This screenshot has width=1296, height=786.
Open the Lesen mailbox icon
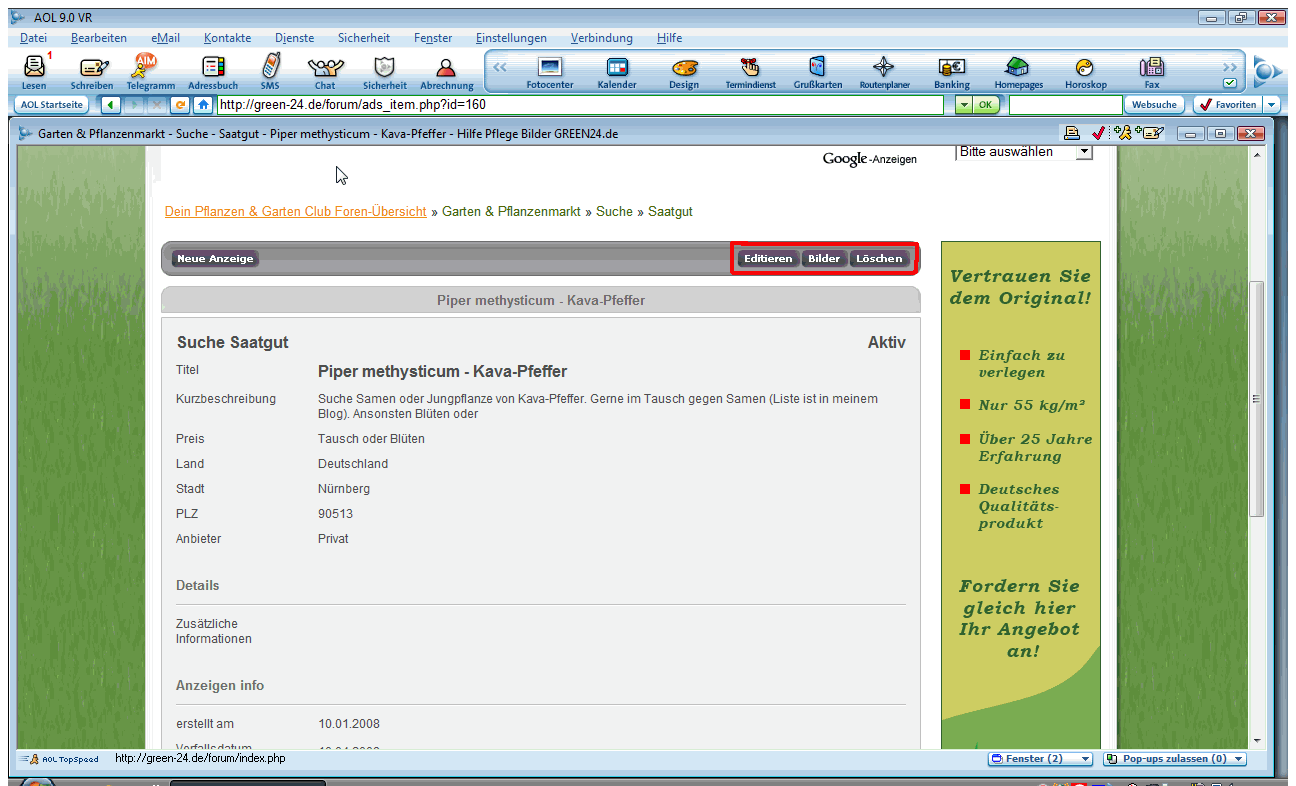point(34,68)
